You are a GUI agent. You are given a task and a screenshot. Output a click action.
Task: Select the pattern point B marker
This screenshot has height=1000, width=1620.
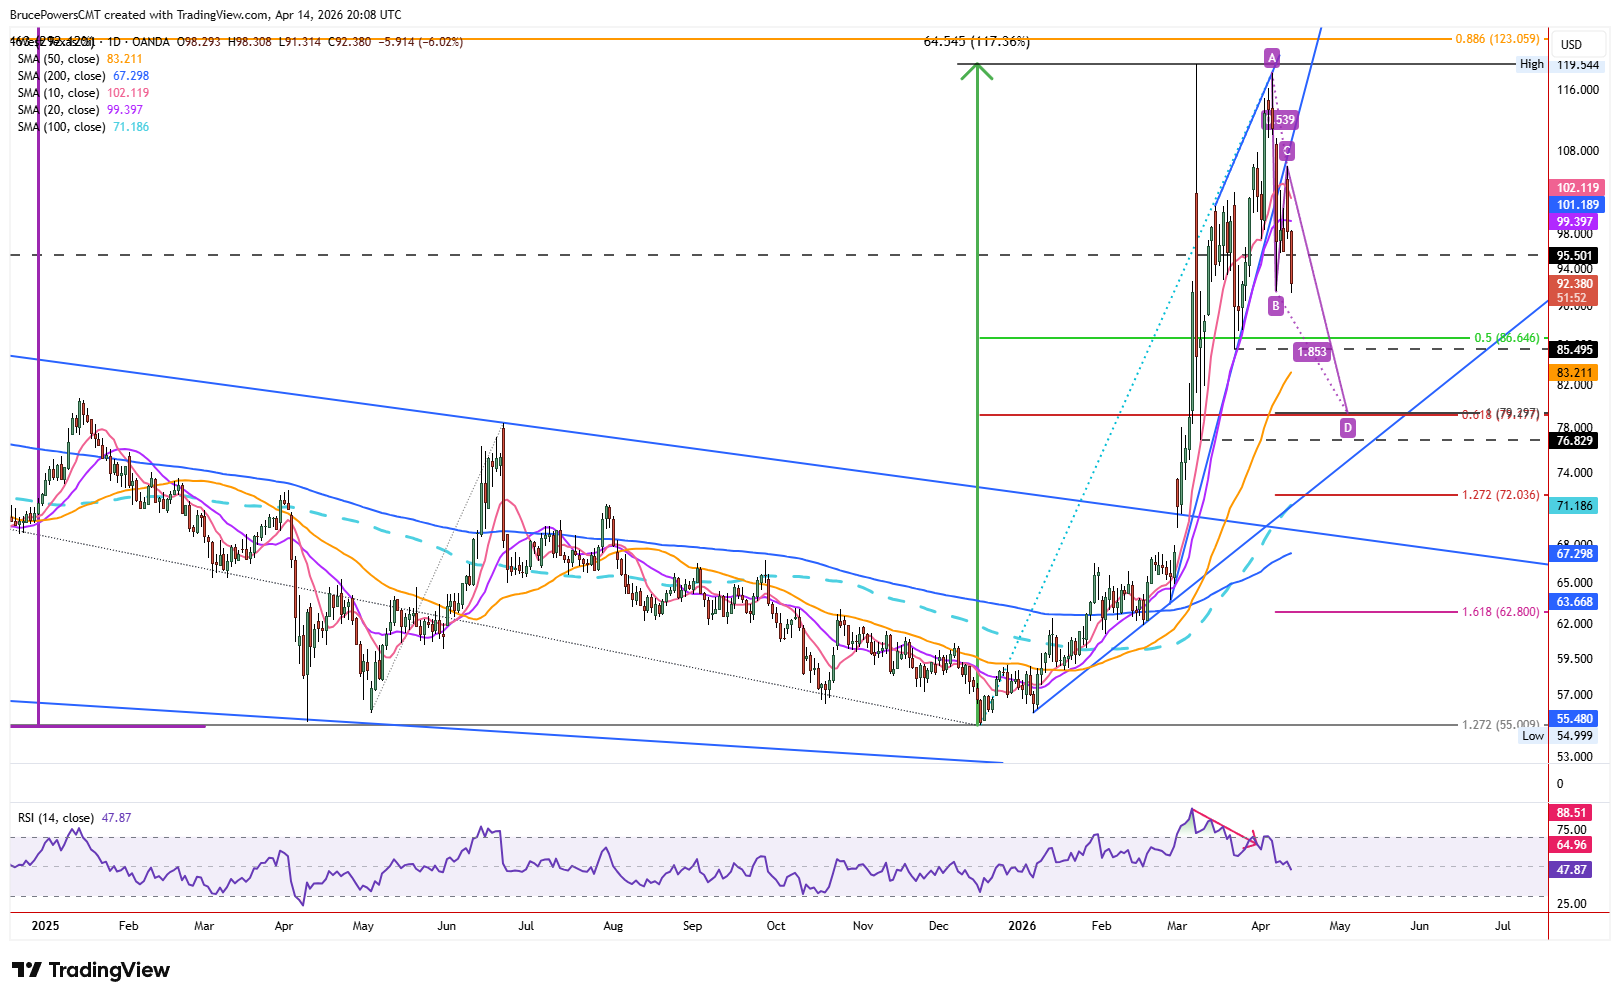[x=1275, y=306]
